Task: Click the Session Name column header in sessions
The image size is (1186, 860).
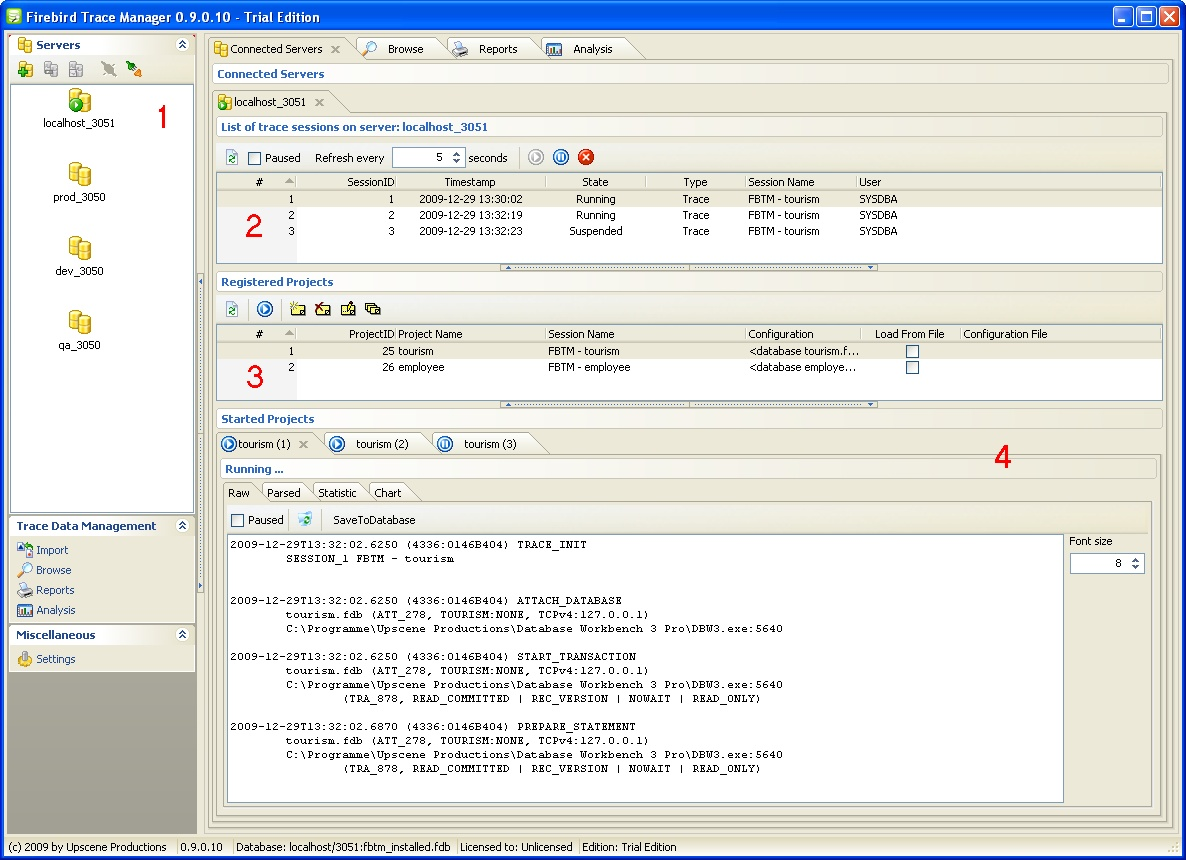Action: tap(800, 182)
